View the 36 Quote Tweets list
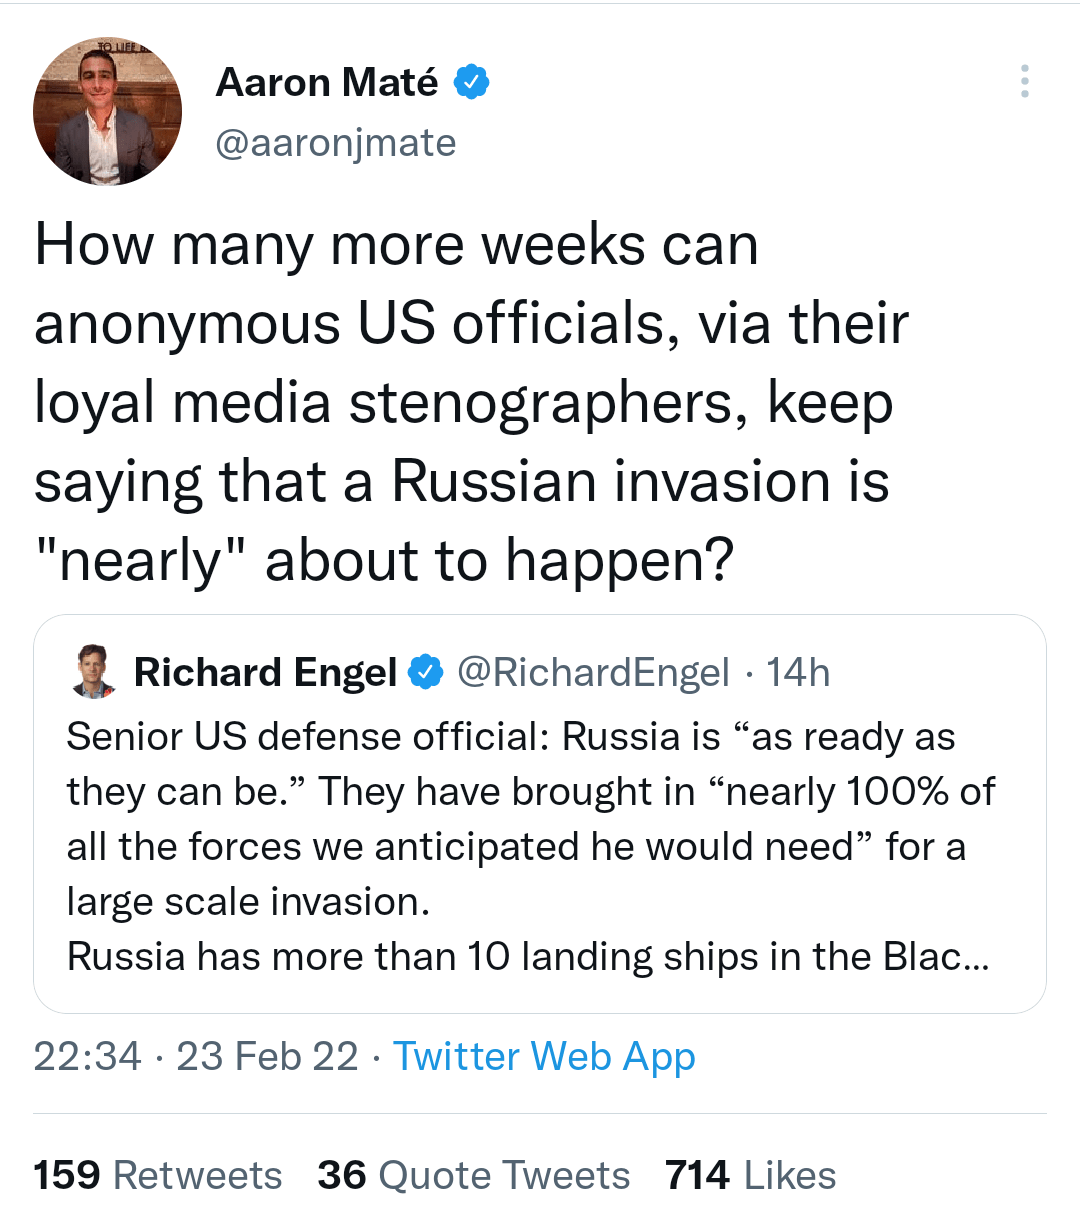The width and height of the screenshot is (1080, 1220). tap(474, 1175)
